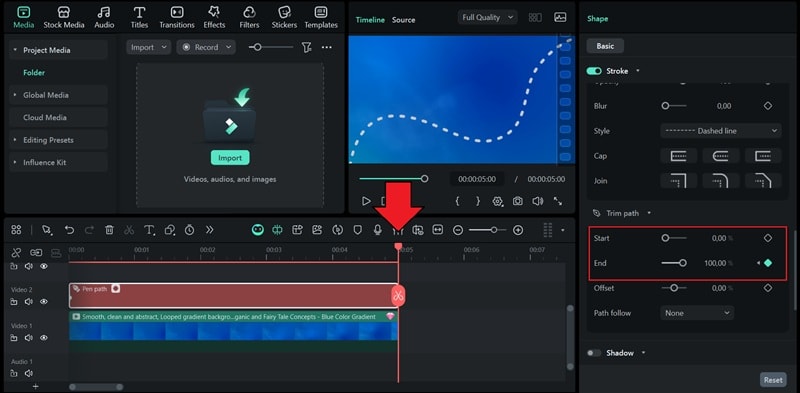Click the green Import button
The width and height of the screenshot is (800, 393).
tap(230, 158)
